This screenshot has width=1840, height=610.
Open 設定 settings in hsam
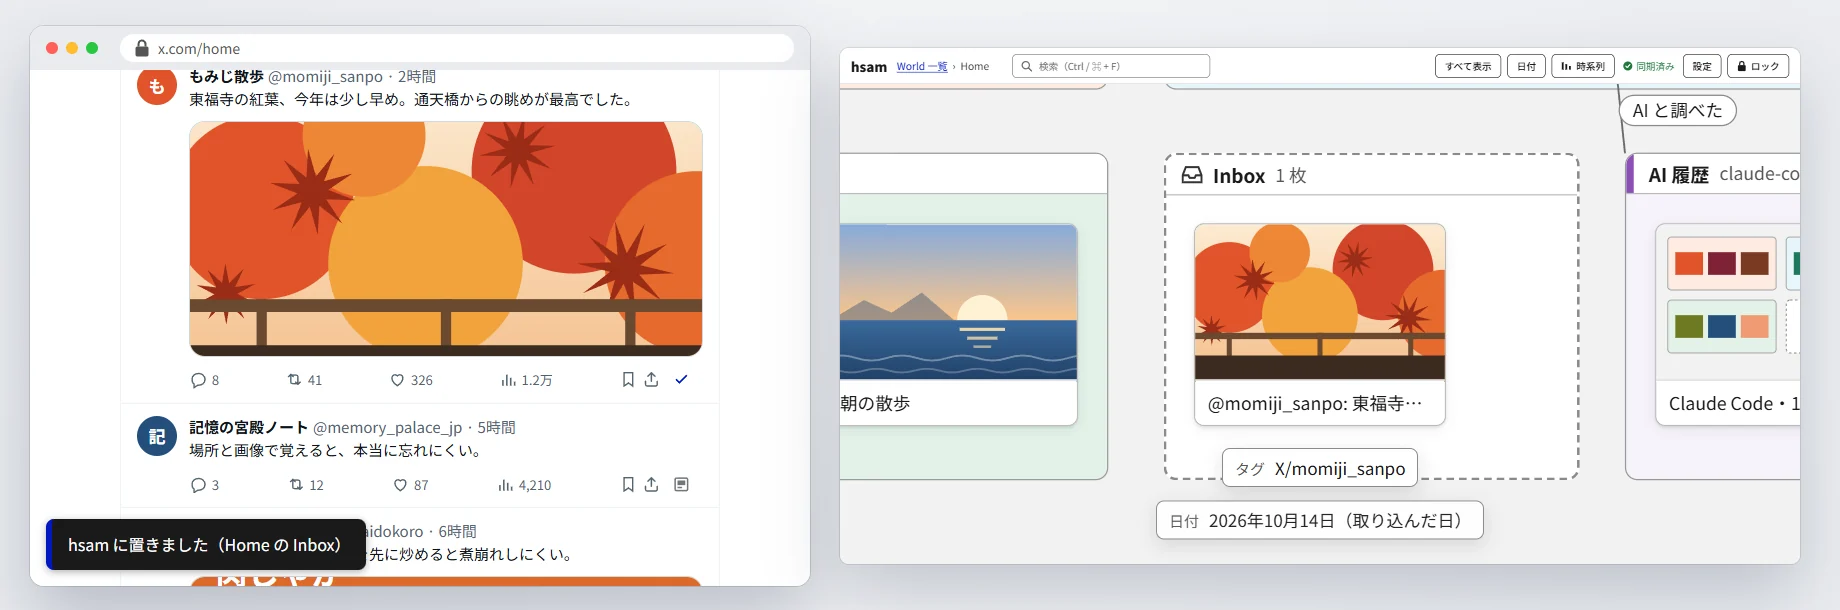tap(1702, 66)
